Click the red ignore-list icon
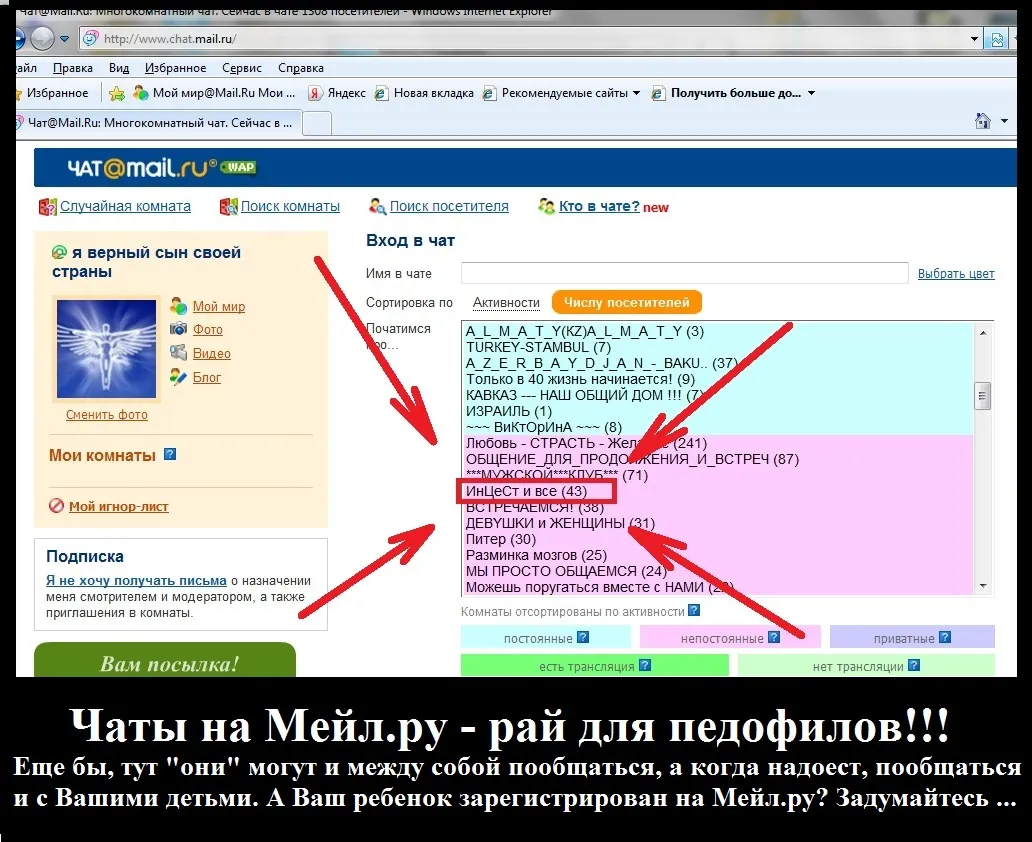 (x=57, y=506)
